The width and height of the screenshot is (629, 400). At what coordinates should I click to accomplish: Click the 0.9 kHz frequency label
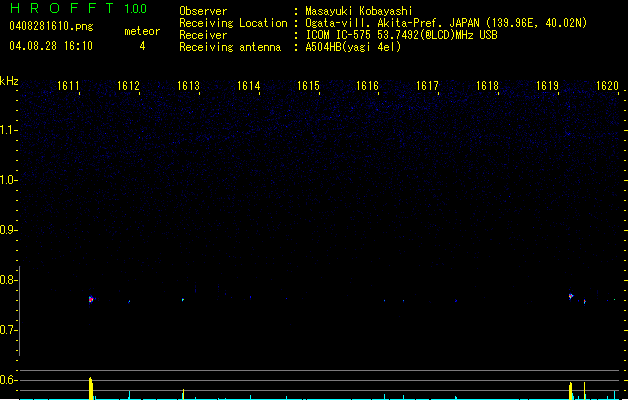click(7, 230)
